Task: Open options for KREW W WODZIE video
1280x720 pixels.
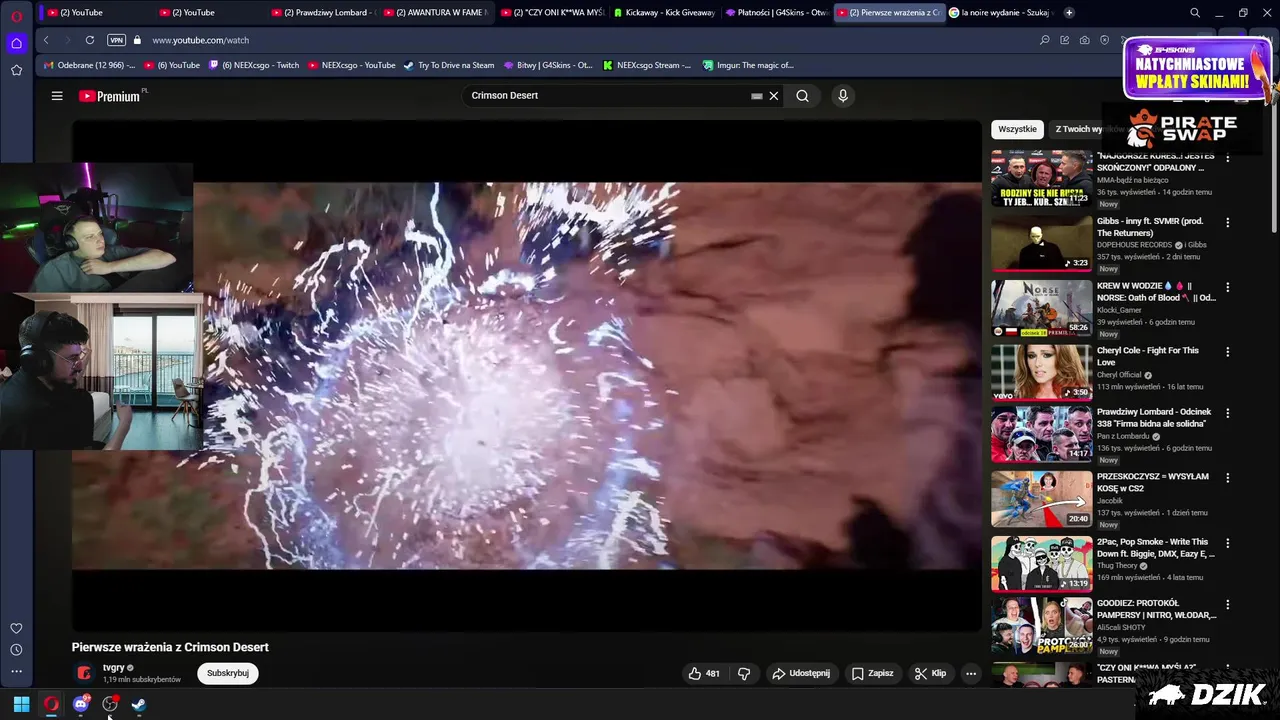Action: pos(1228,287)
